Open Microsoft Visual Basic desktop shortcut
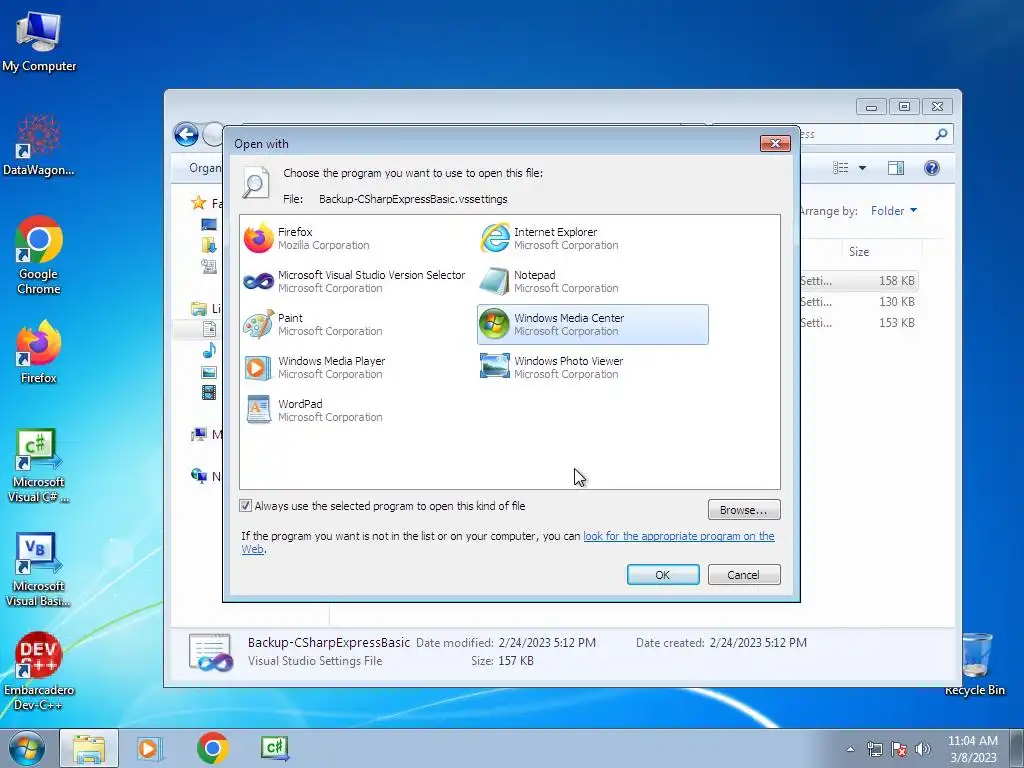This screenshot has height=768, width=1024. [39, 569]
